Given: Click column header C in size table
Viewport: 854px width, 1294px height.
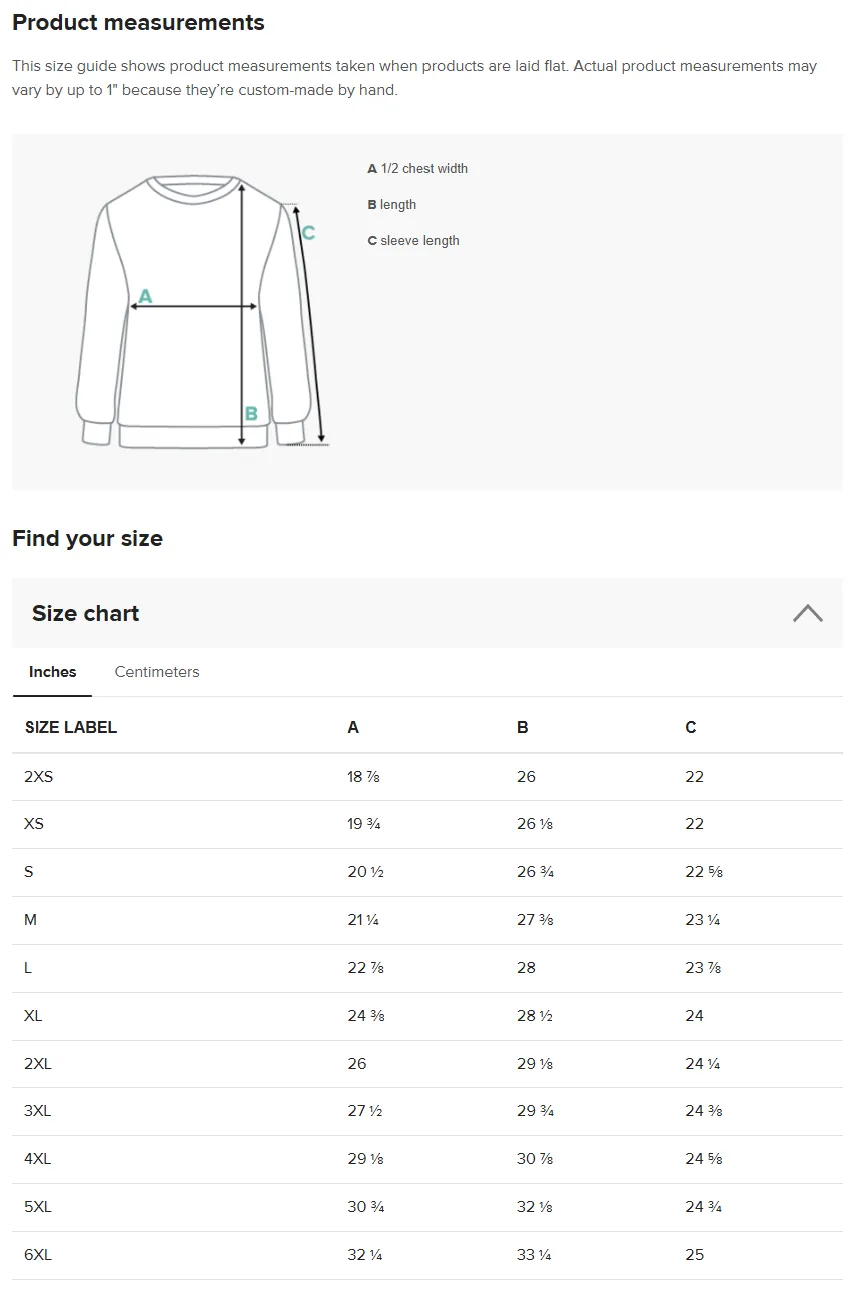Looking at the screenshot, I should [691, 727].
